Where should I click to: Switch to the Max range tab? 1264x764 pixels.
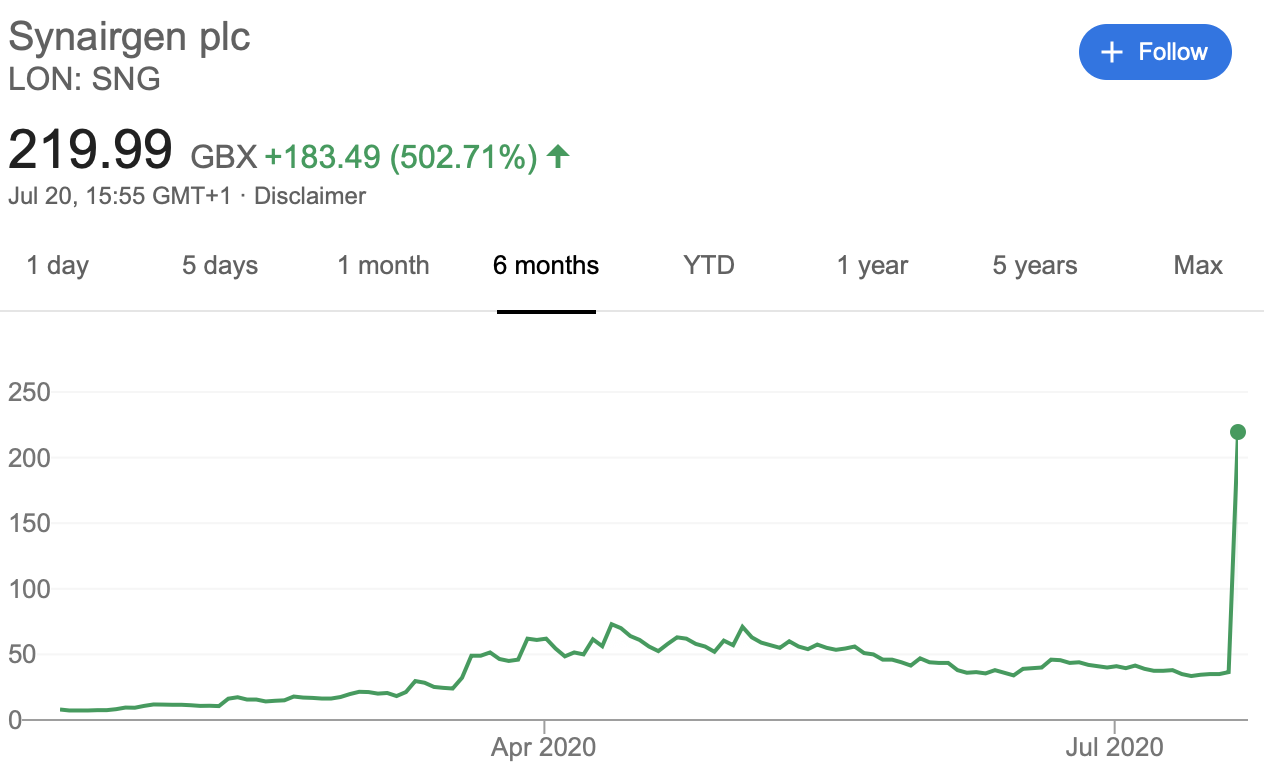tap(1198, 265)
